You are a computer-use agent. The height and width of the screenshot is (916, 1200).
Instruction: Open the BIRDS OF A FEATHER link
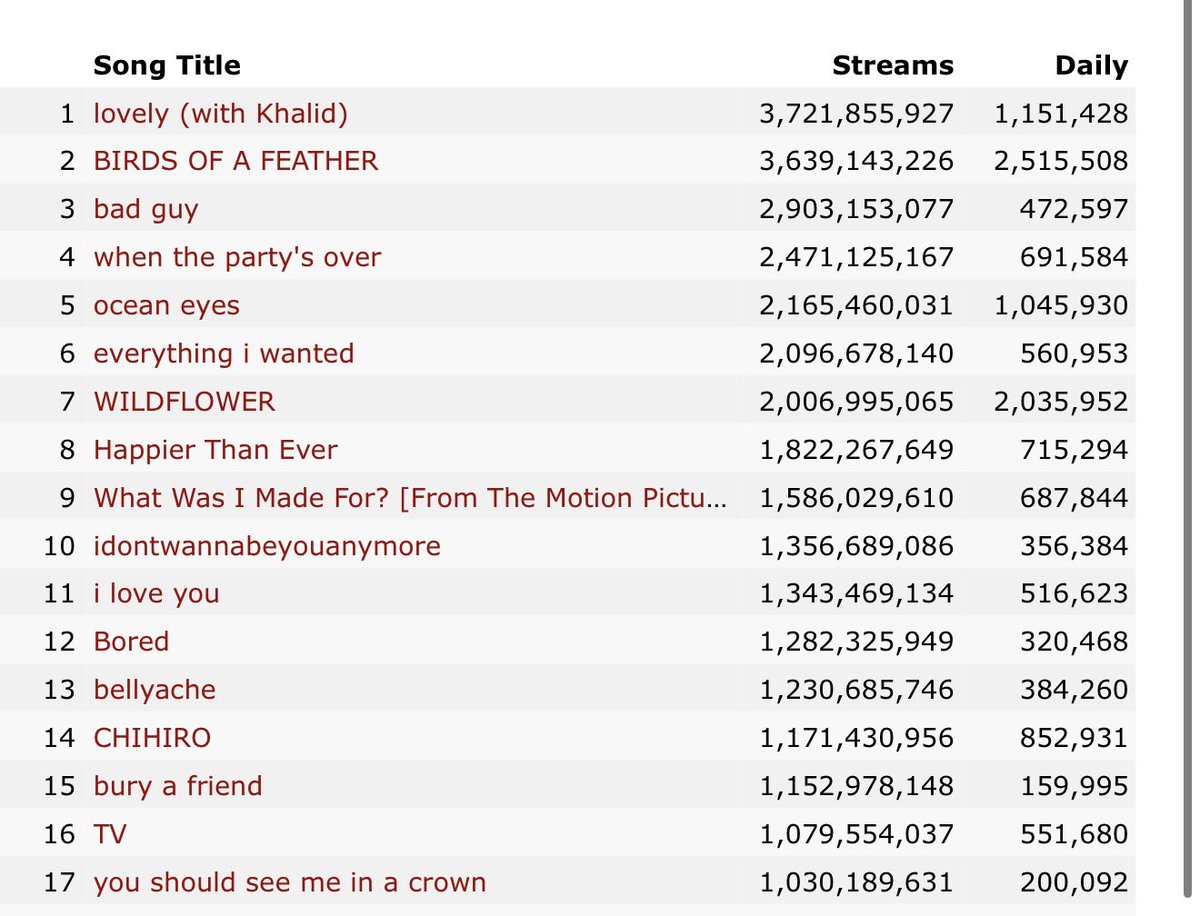(236, 161)
